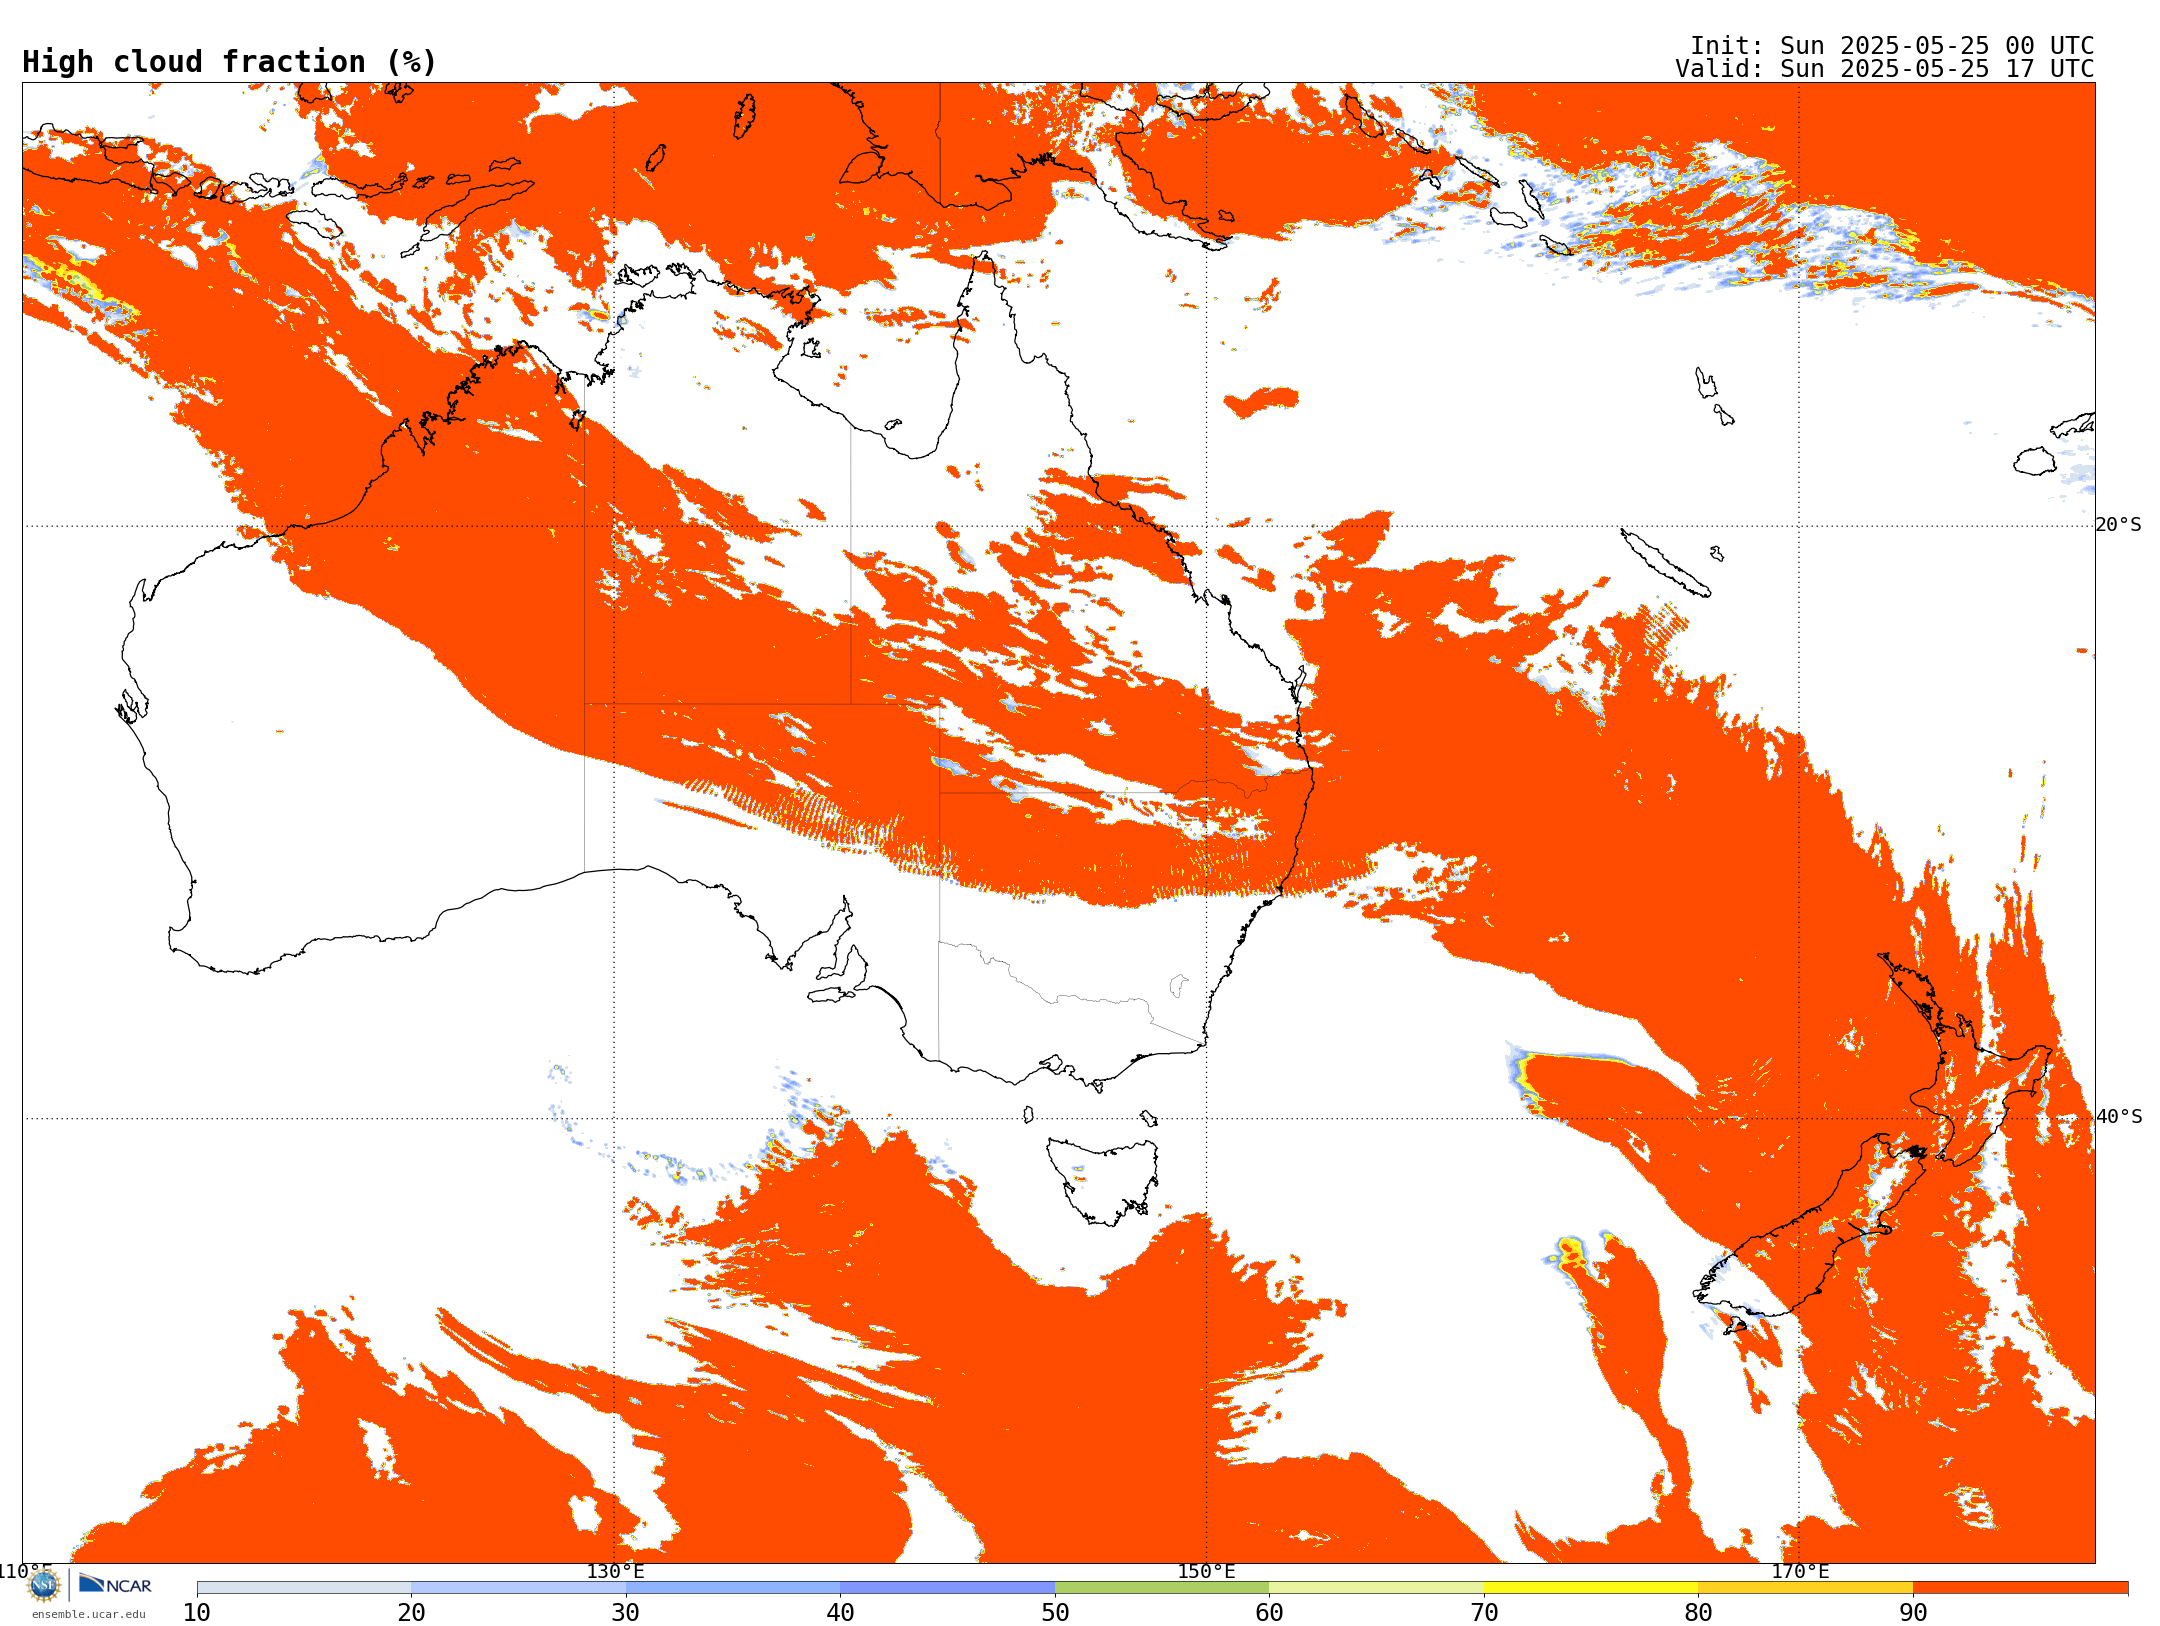The height and width of the screenshot is (1626, 2160).
Task: Click the NCAR logo
Action: tap(115, 1584)
